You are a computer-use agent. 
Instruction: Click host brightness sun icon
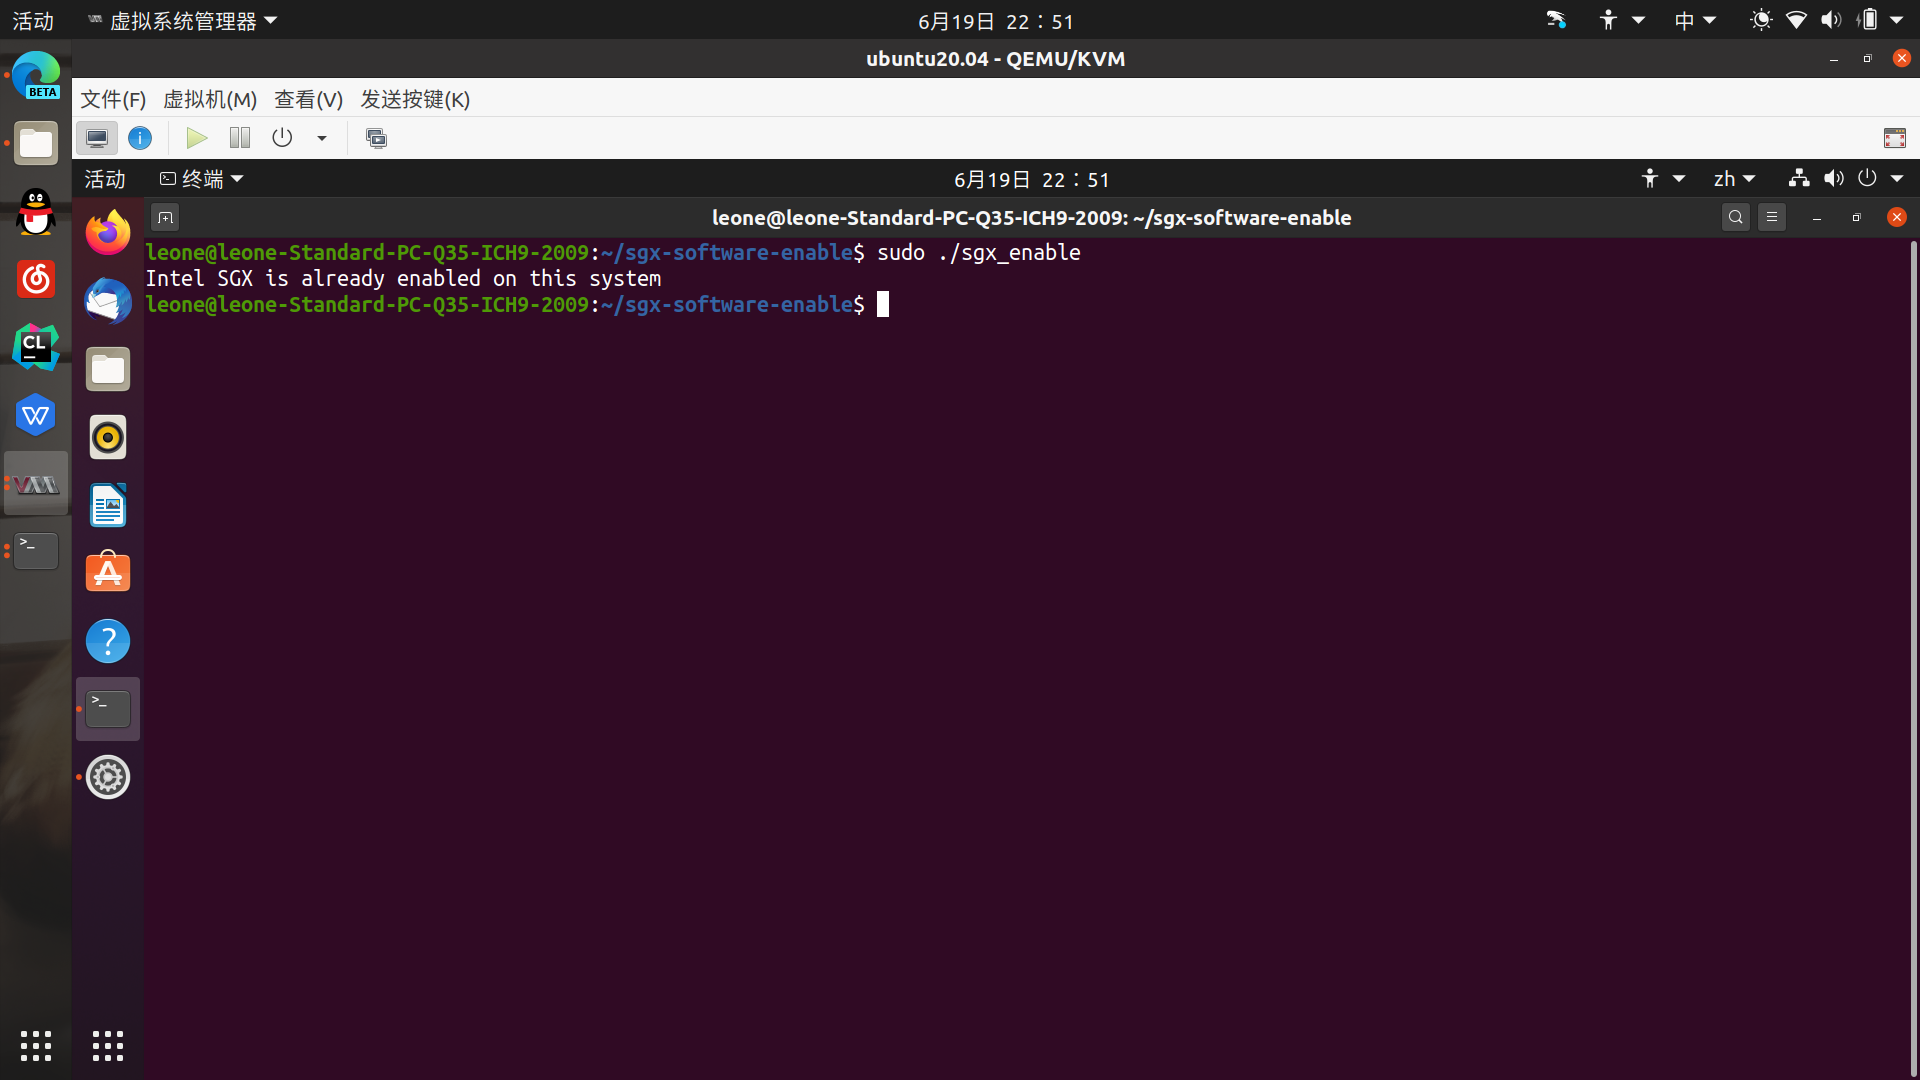[1761, 20]
